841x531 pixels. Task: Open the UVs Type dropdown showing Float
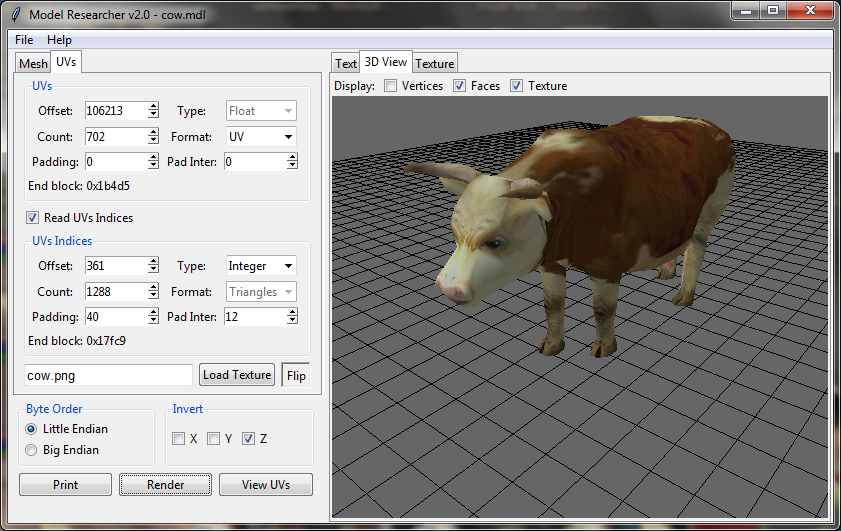pos(261,111)
